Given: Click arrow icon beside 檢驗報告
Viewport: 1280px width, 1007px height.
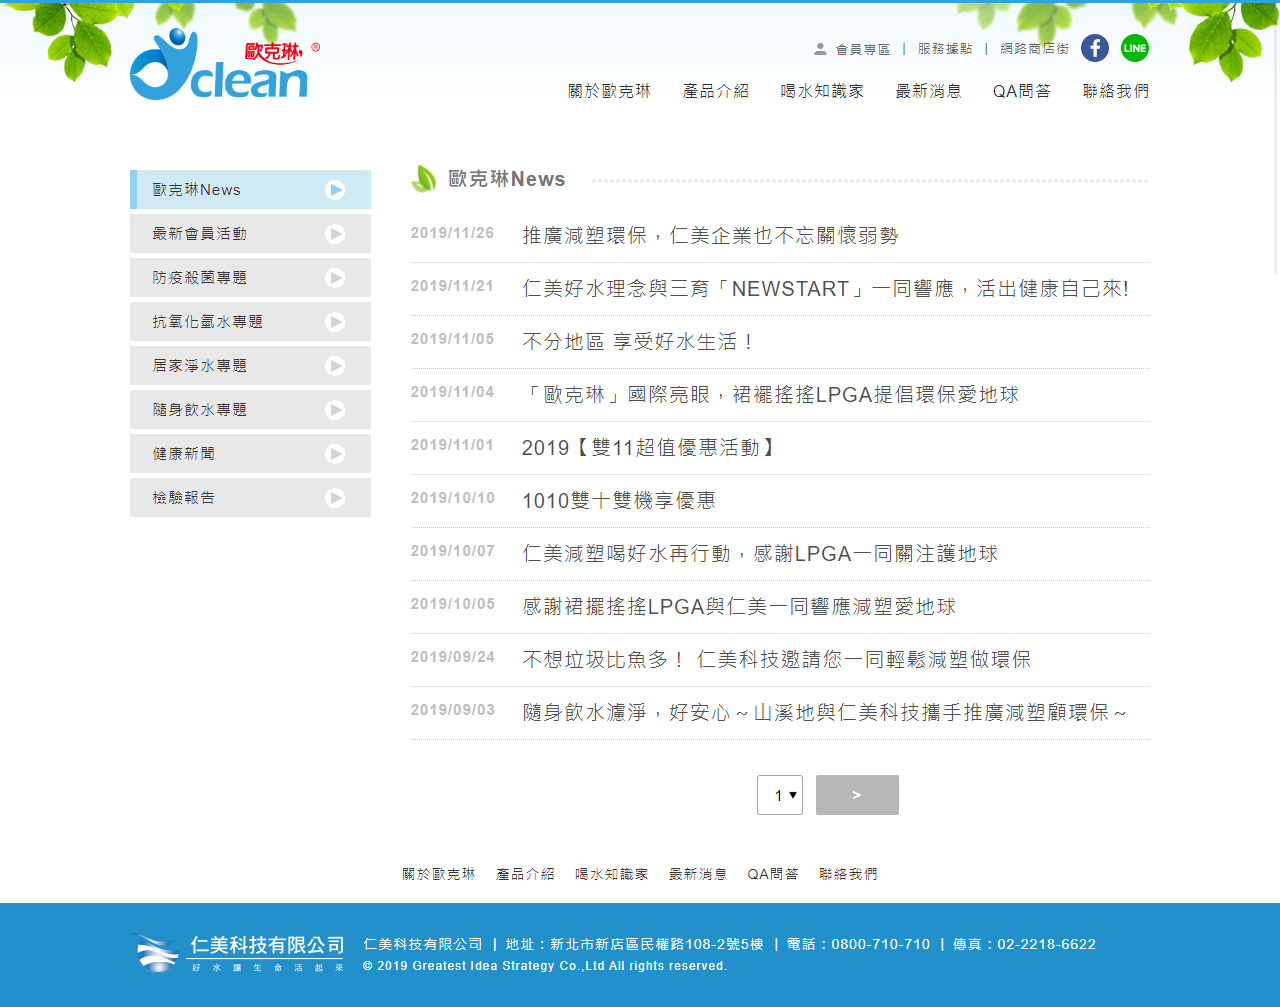Looking at the screenshot, I should 336,498.
